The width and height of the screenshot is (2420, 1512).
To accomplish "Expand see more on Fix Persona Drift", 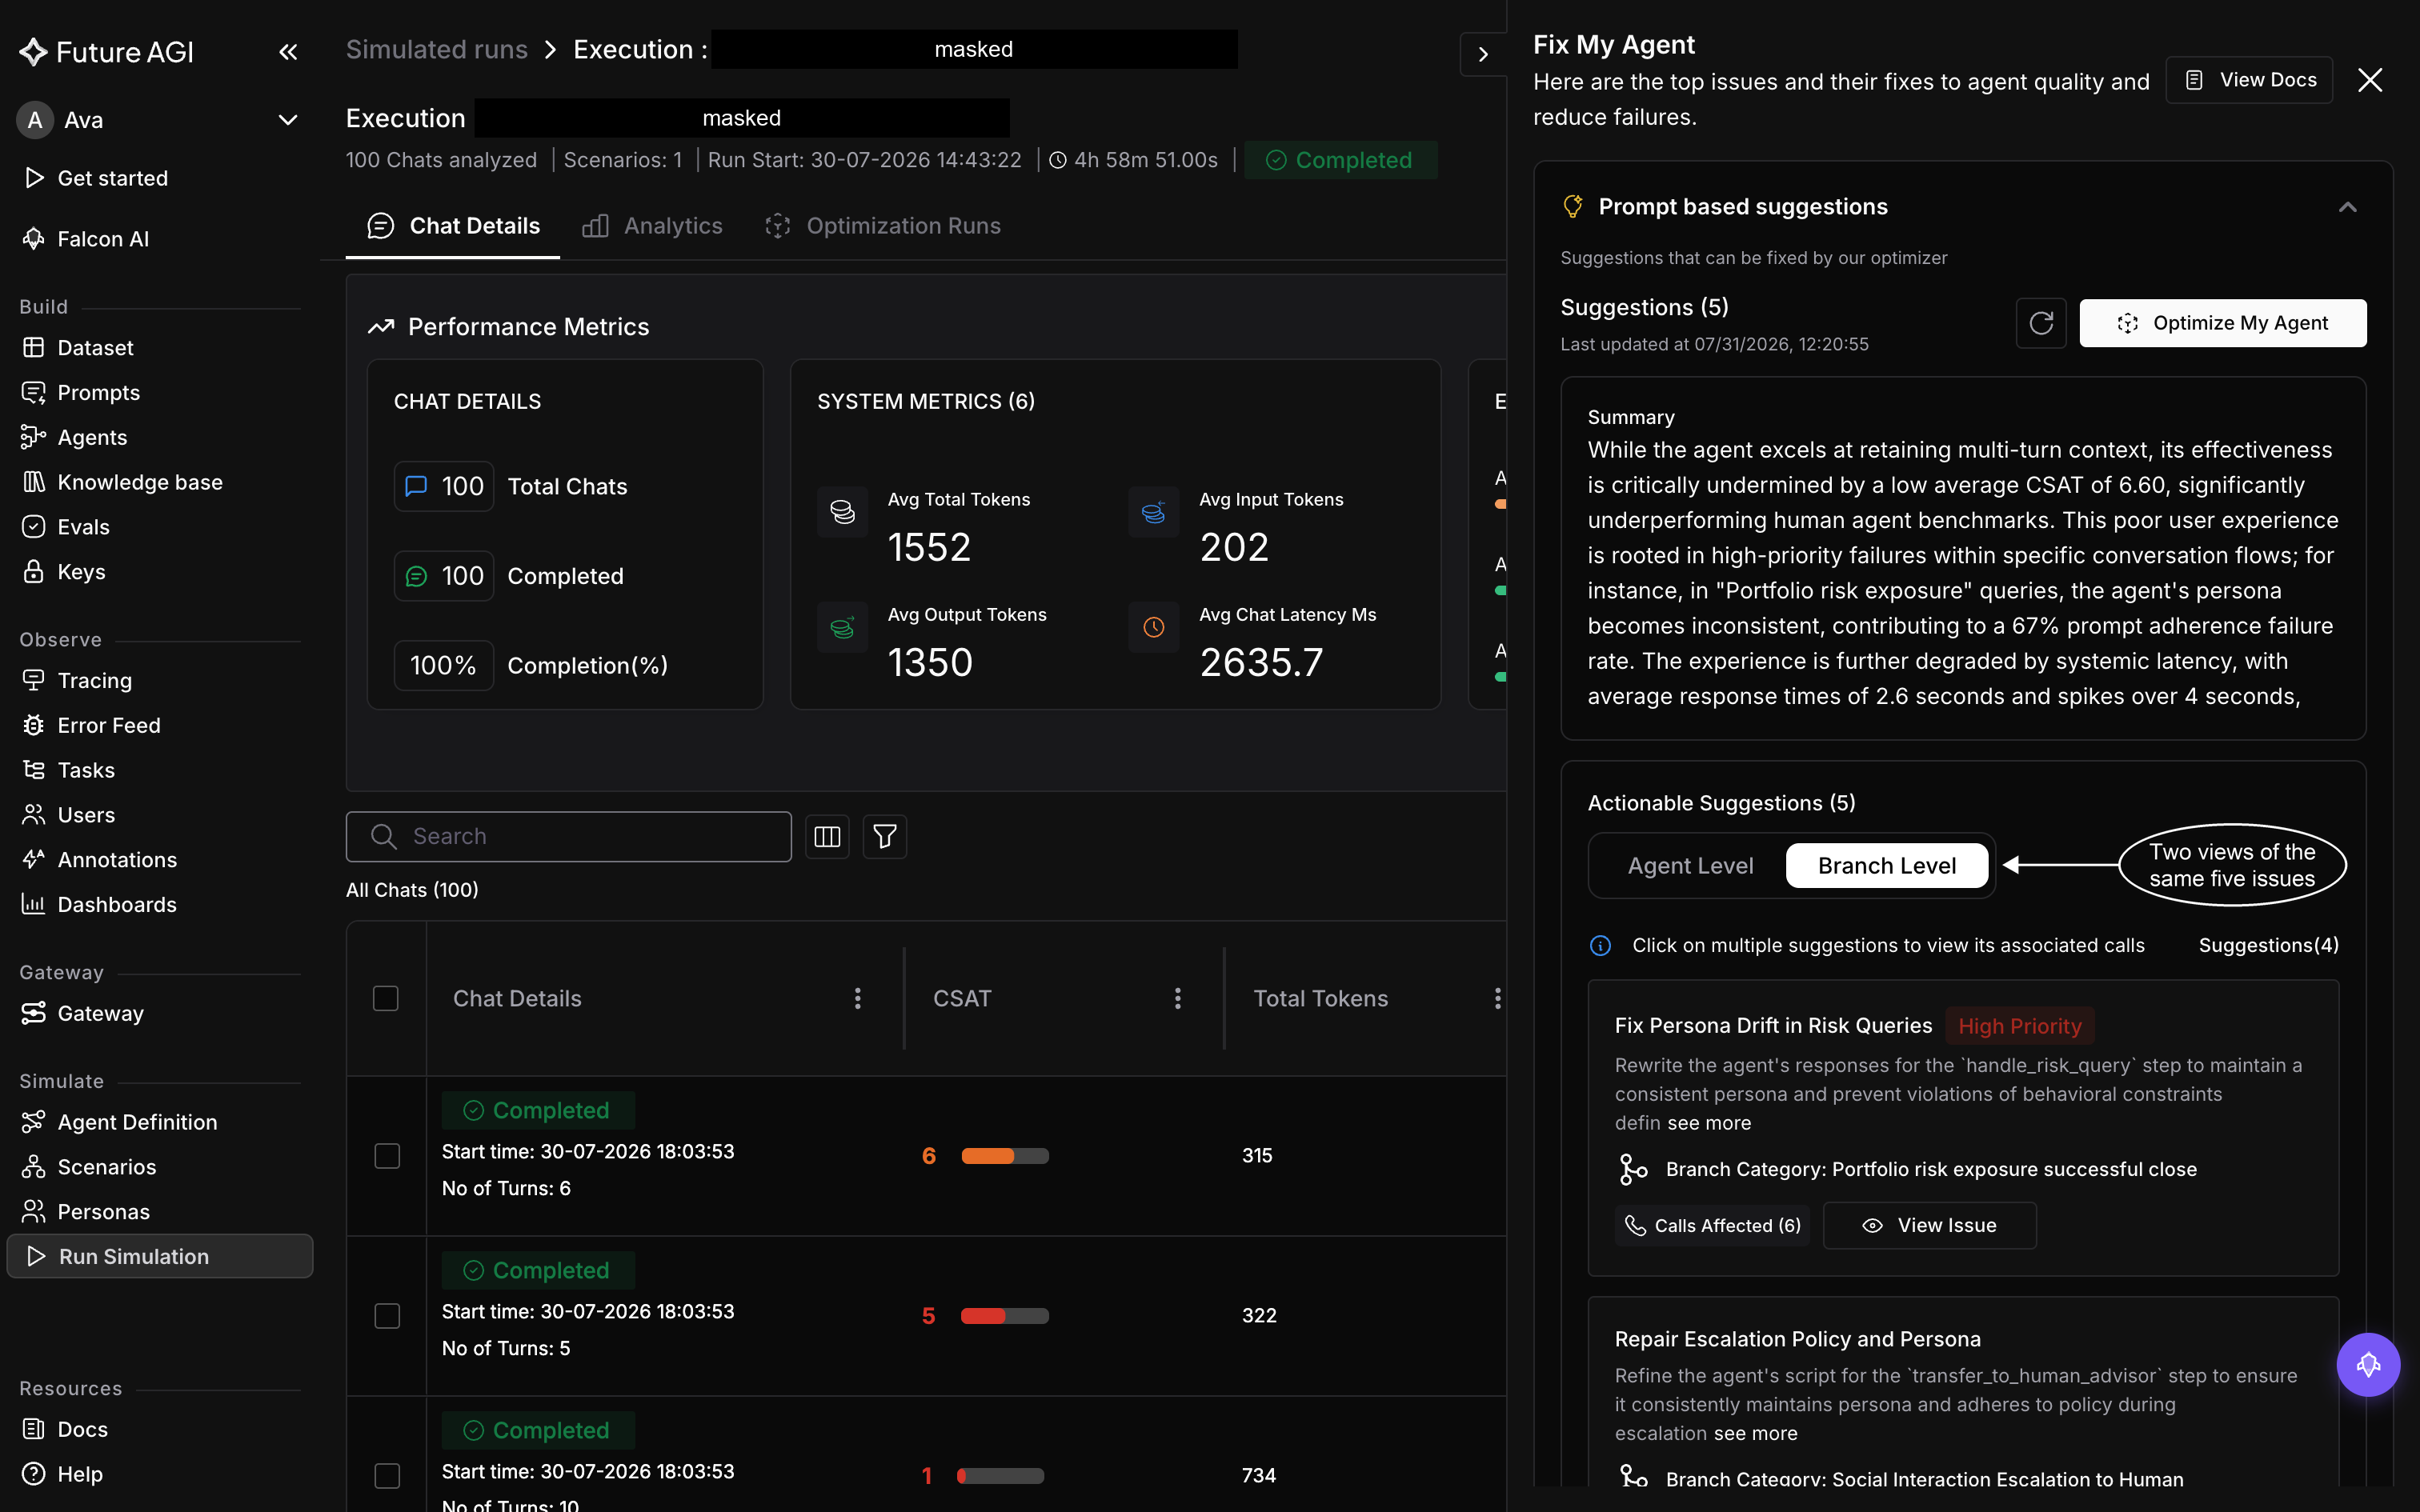I will click(1709, 1123).
